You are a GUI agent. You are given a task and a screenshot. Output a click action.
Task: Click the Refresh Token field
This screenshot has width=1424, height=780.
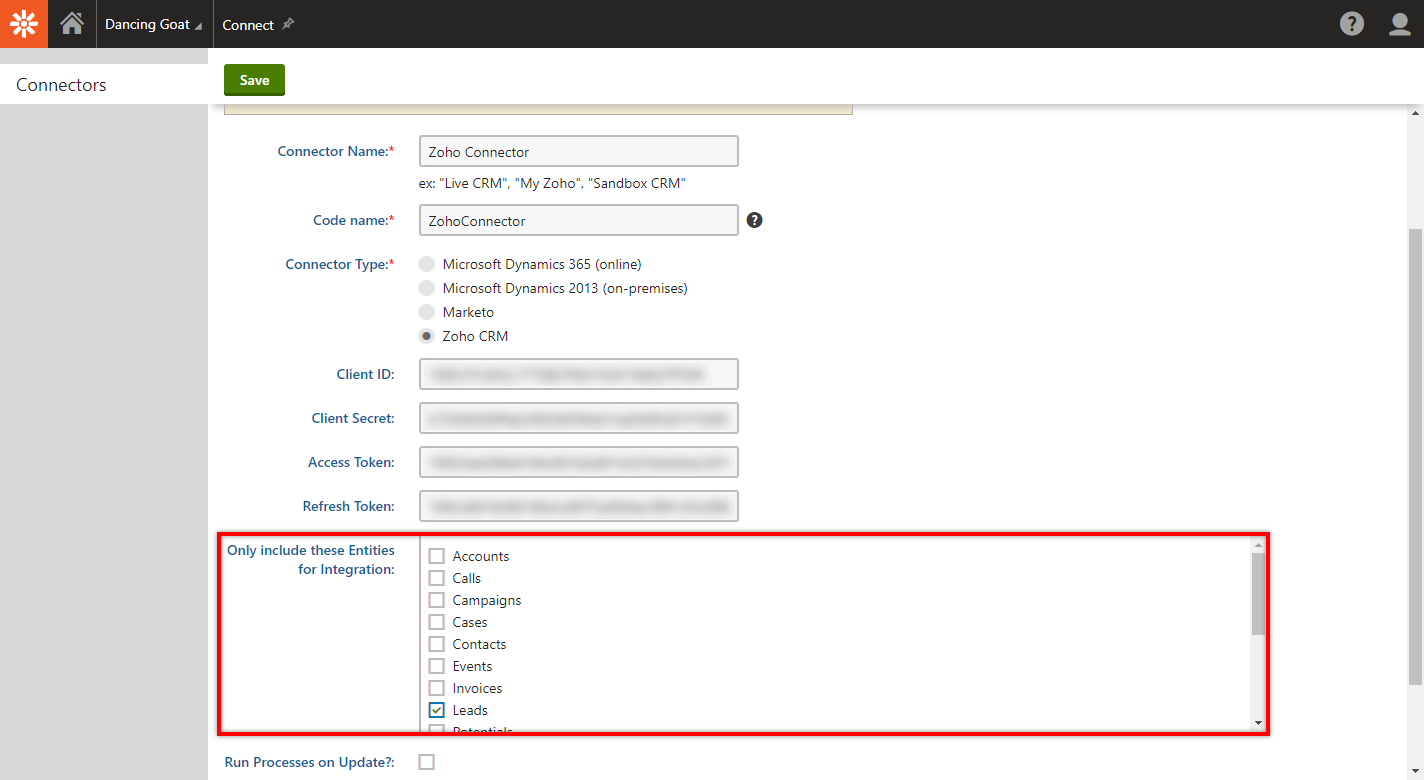(579, 506)
